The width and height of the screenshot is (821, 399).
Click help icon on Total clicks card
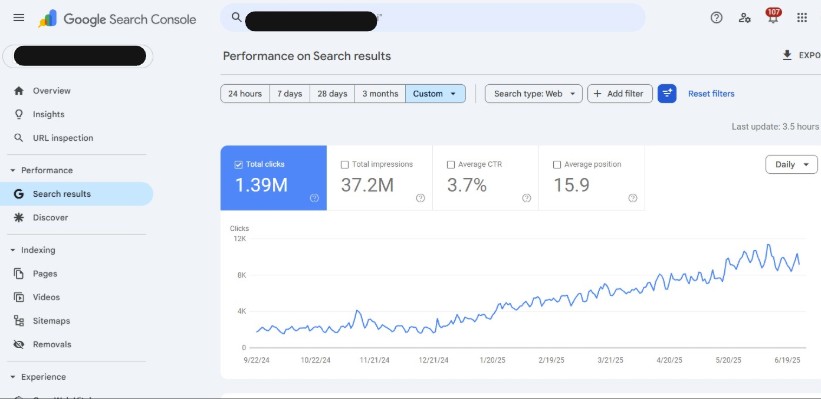314,198
